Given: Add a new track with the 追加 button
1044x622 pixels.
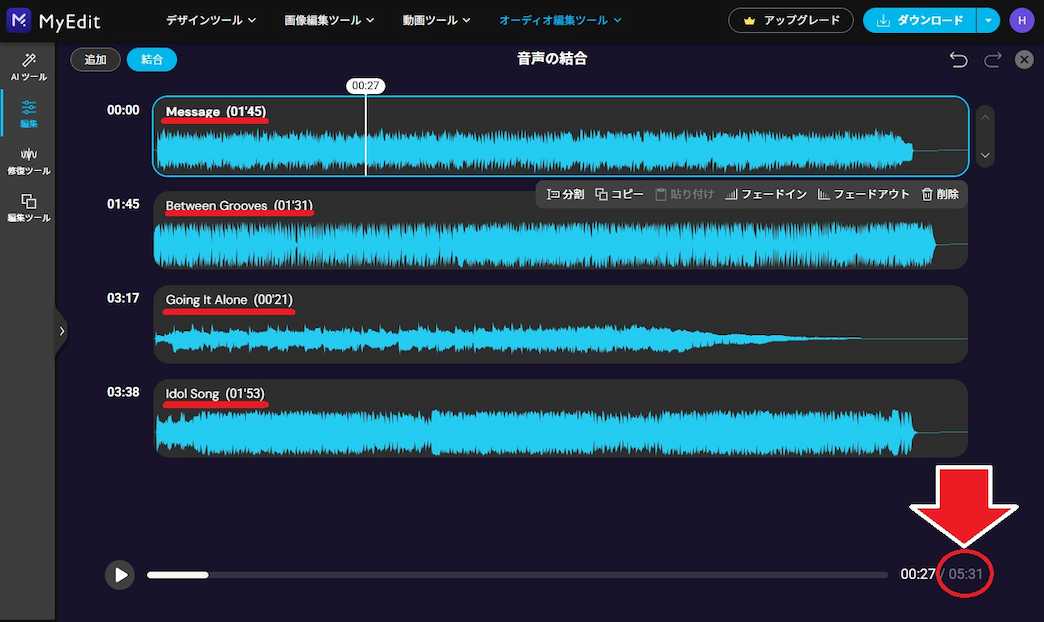Looking at the screenshot, I should [x=95, y=60].
